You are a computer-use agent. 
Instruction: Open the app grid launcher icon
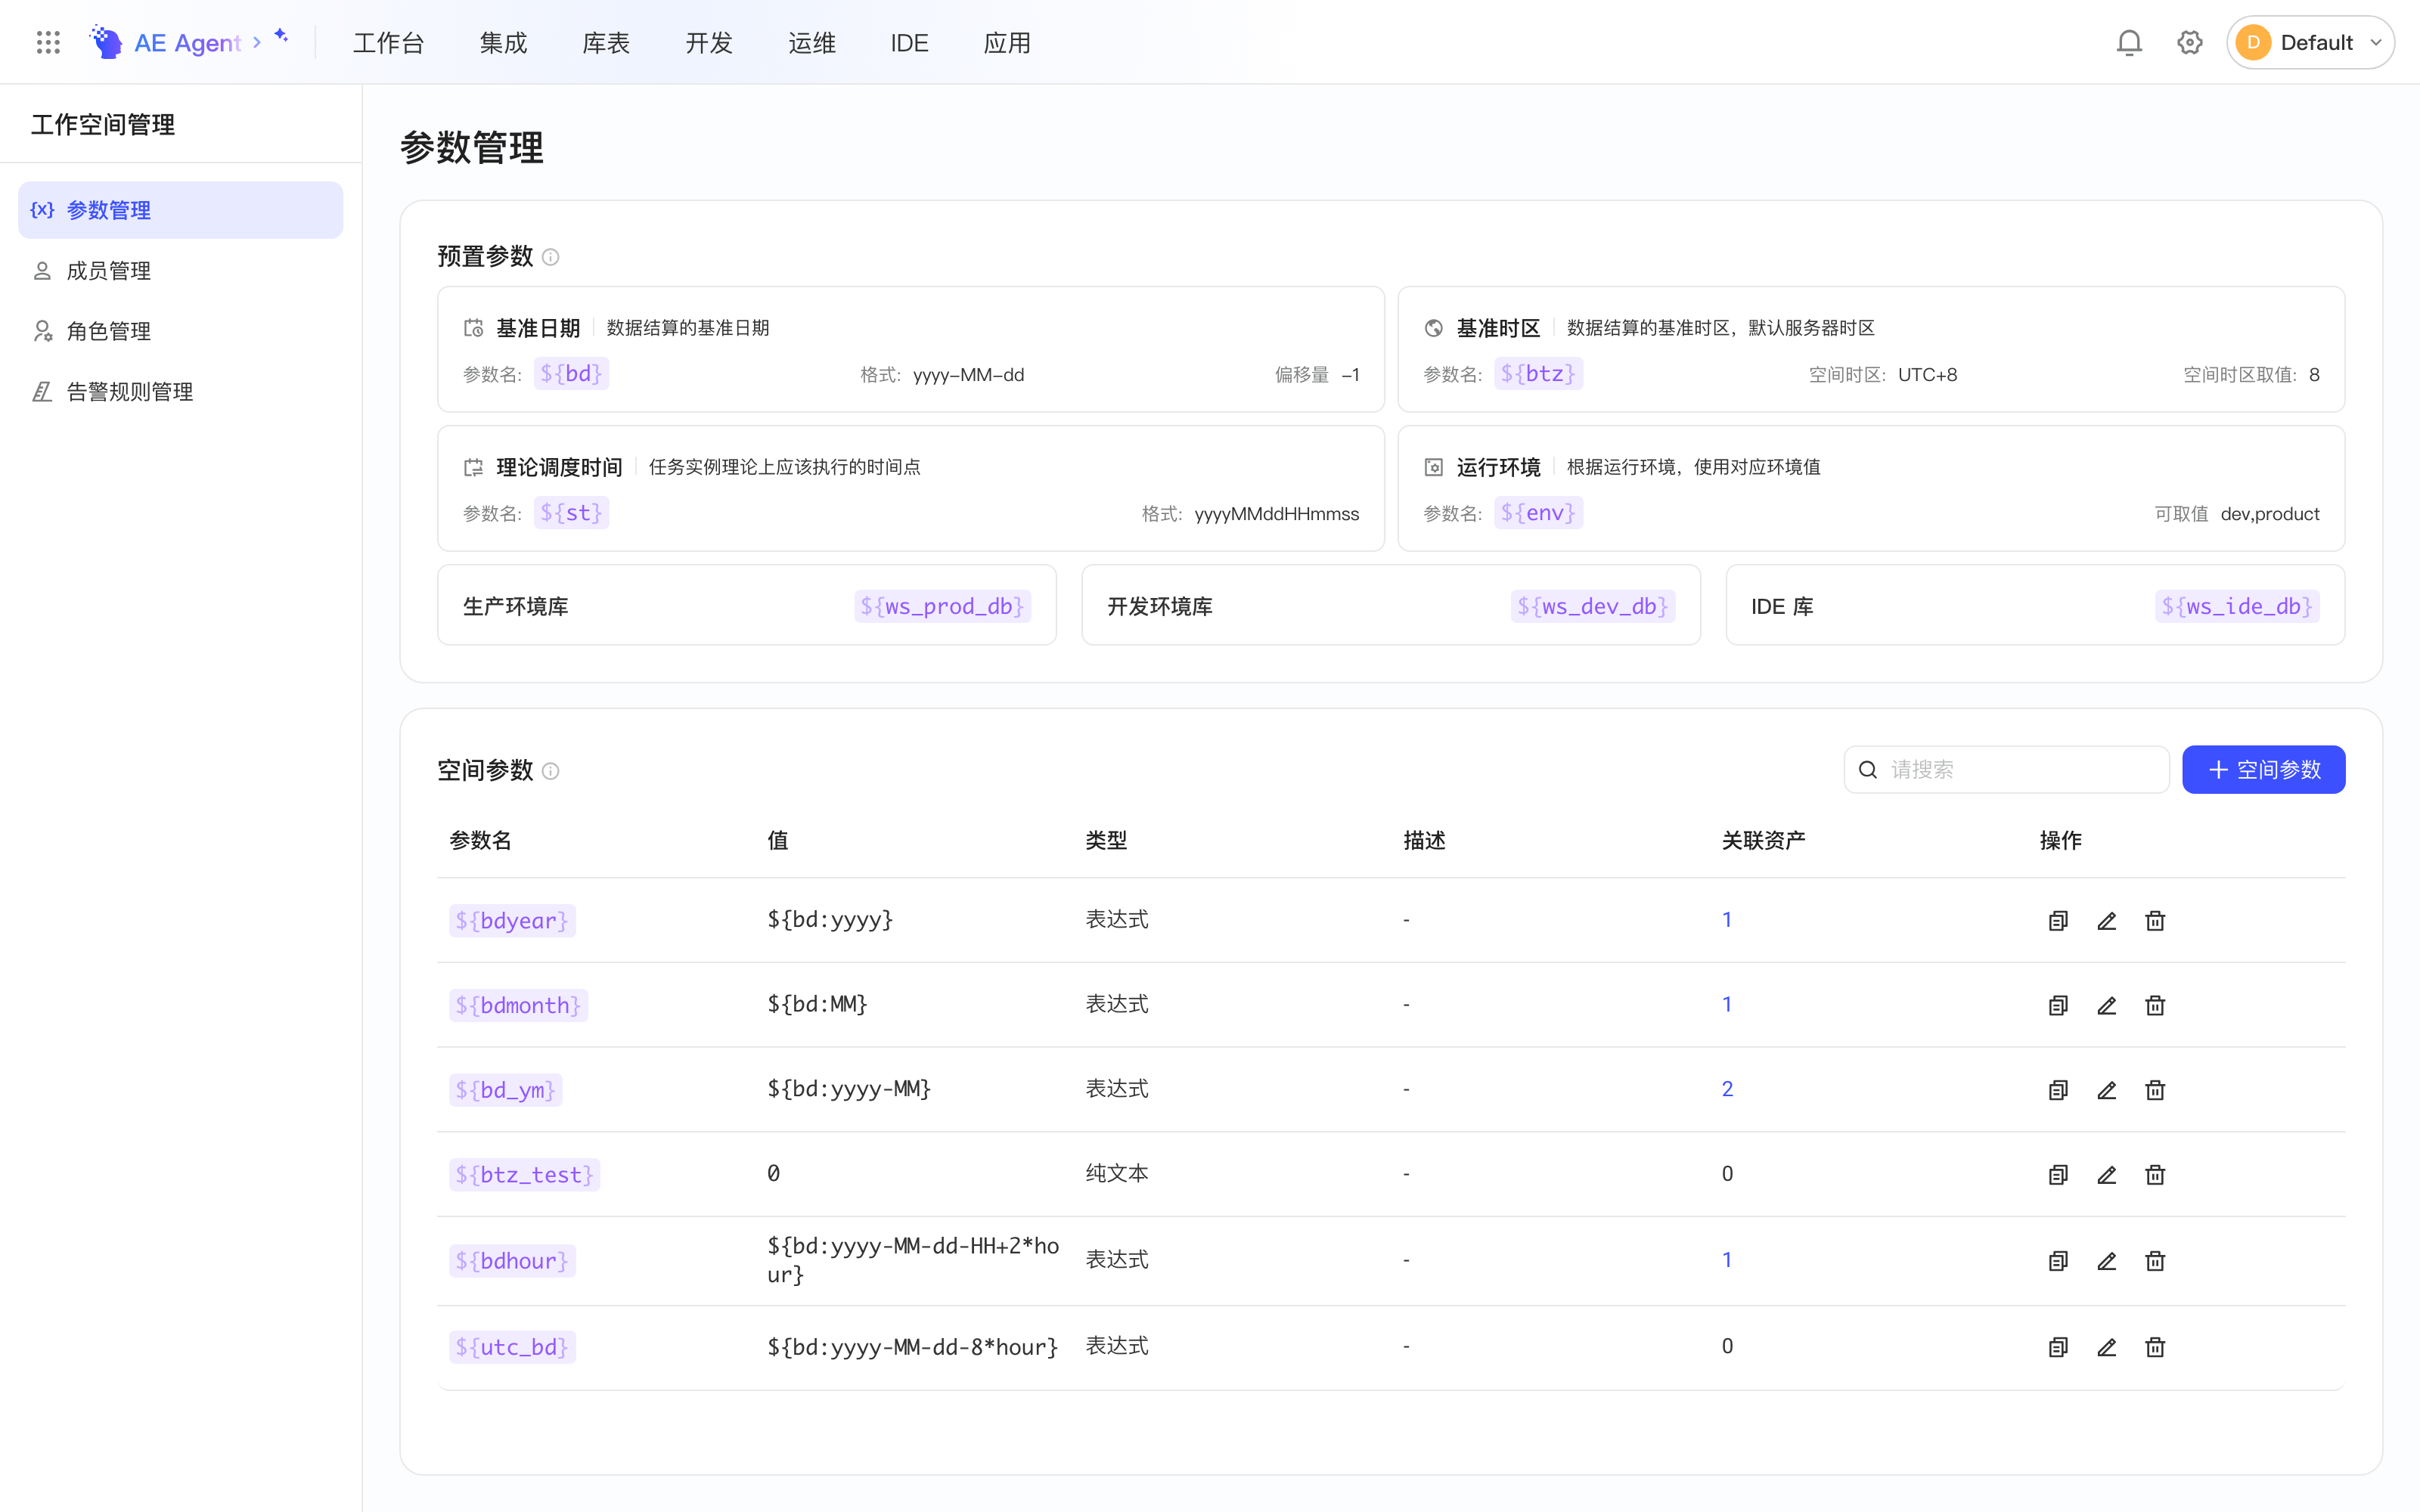(x=48, y=42)
